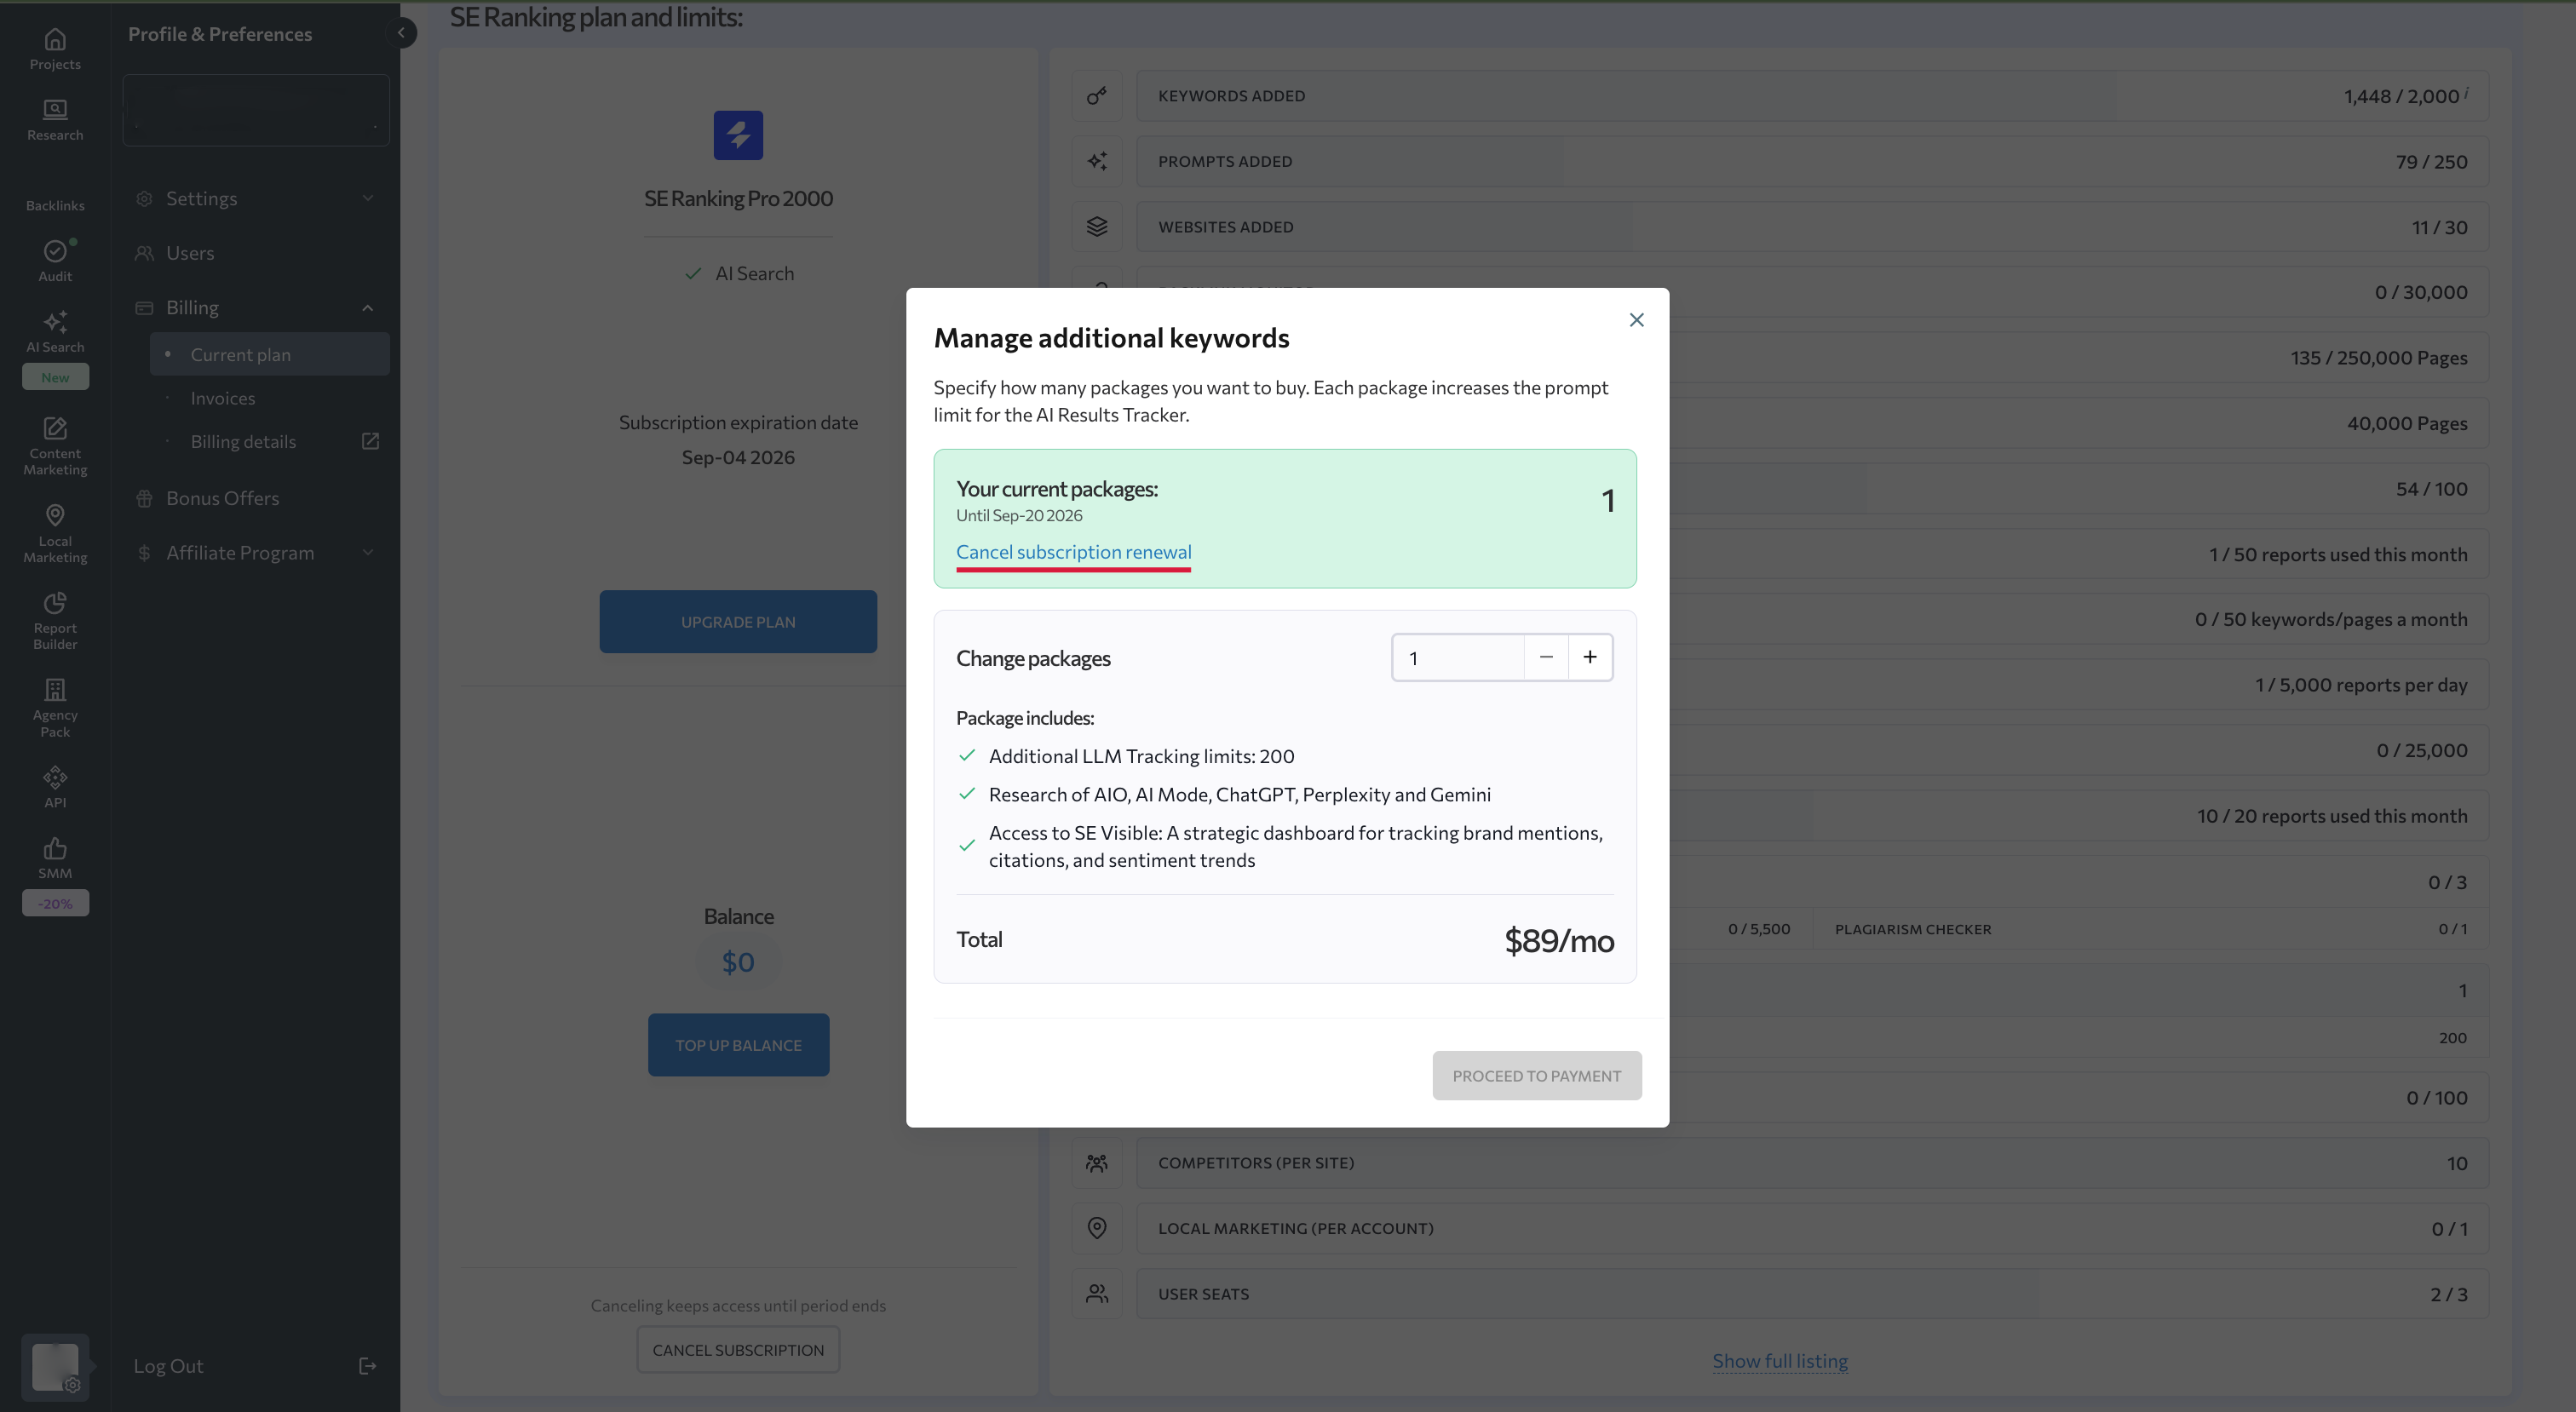Click Cancel subscription renewal link
This screenshot has height=1412, width=2576.
click(1073, 552)
